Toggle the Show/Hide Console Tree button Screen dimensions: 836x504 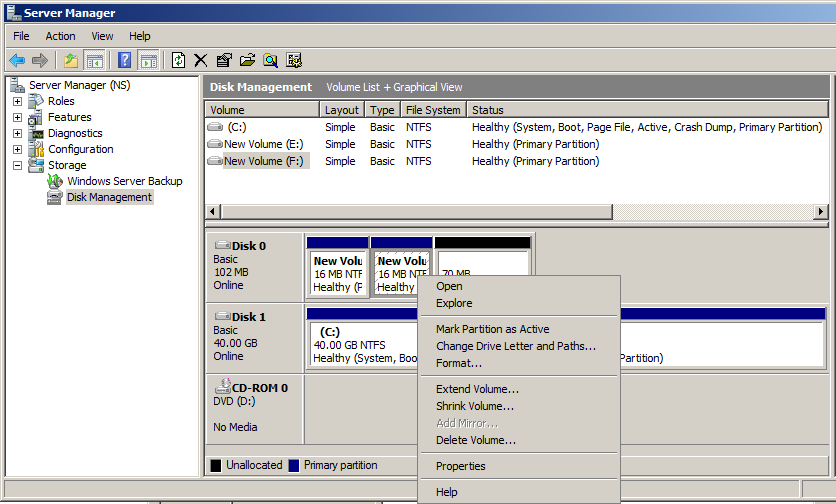95,60
